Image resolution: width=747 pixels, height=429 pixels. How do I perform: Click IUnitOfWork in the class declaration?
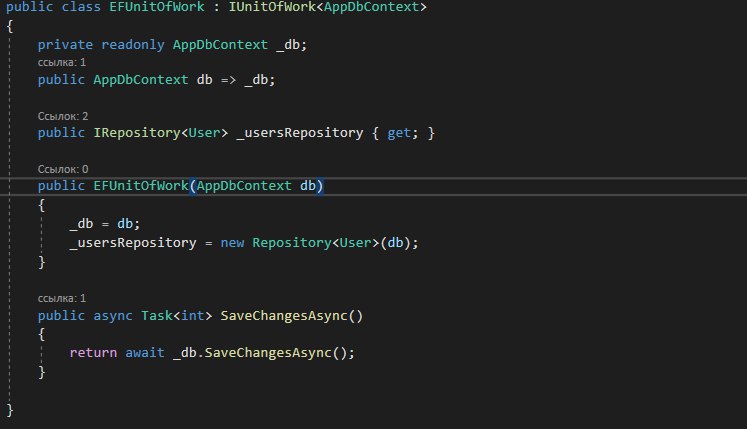272,7
